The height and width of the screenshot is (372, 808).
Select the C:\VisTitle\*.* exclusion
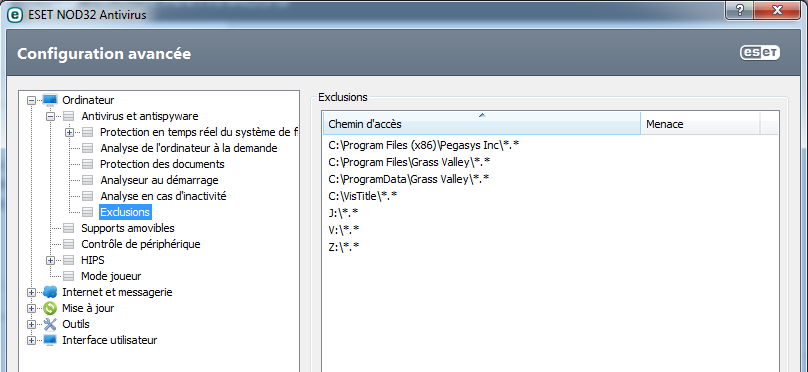click(363, 196)
